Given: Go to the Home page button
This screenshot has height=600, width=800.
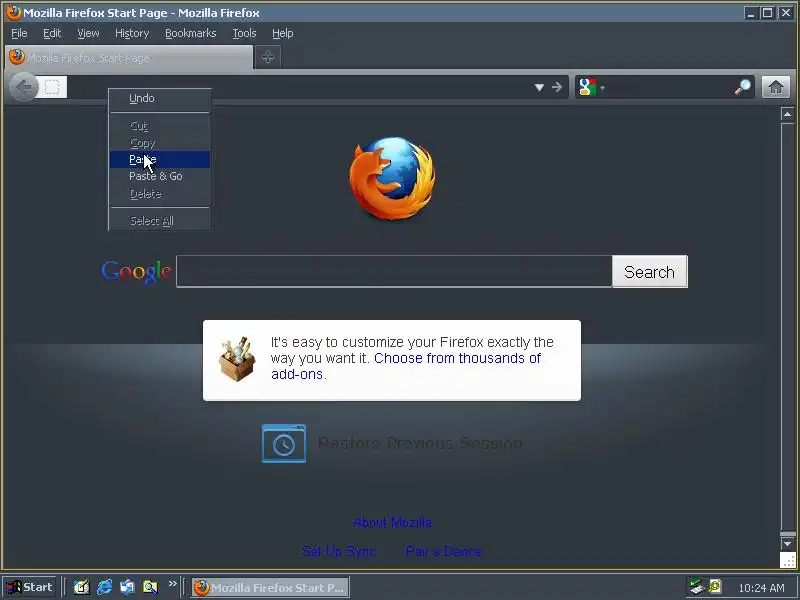Looking at the screenshot, I should tap(776, 87).
